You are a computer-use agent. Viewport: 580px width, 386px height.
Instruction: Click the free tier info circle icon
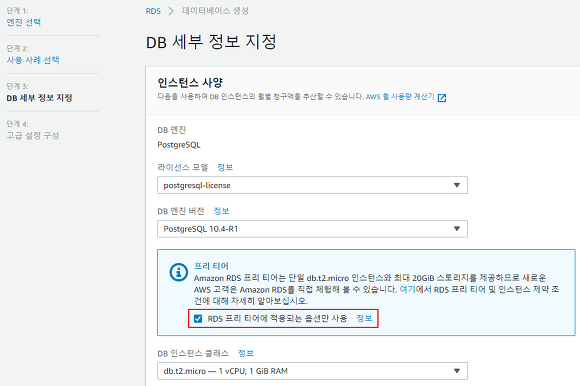tap(179, 272)
